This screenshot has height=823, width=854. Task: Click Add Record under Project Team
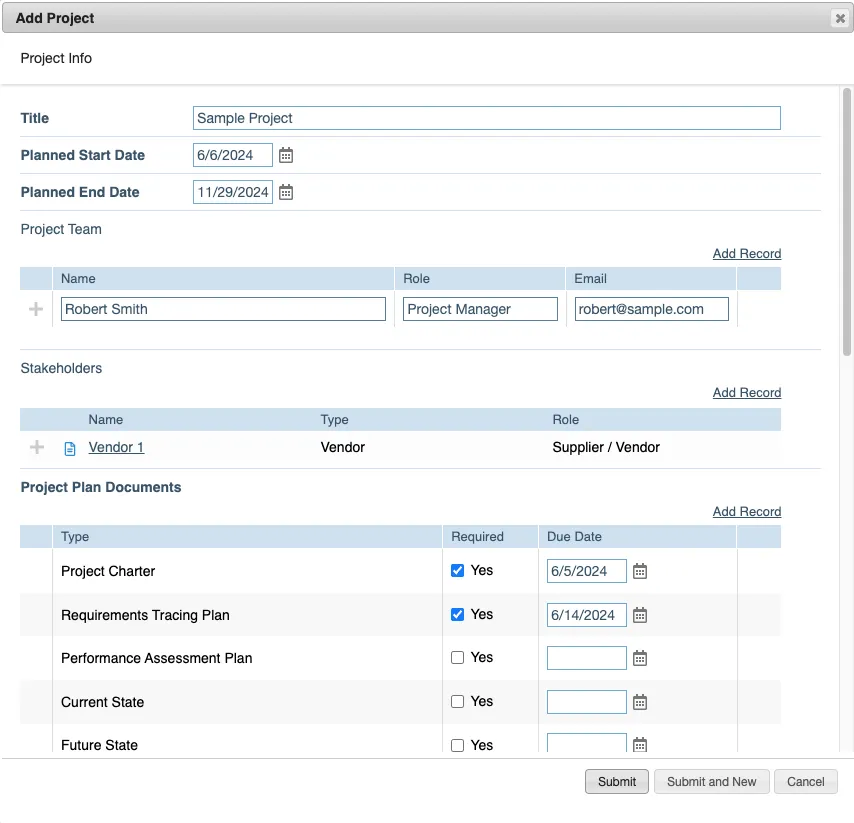pos(746,253)
